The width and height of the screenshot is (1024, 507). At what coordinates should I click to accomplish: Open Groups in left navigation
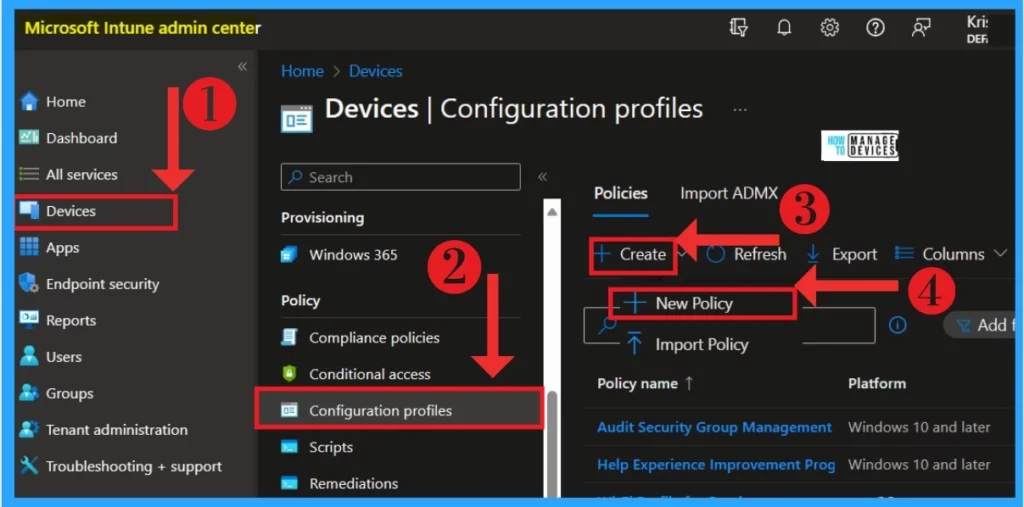coord(69,393)
